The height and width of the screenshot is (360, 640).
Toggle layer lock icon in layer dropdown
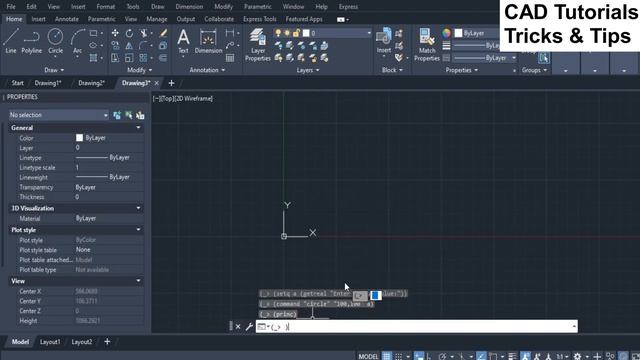coord(296,33)
